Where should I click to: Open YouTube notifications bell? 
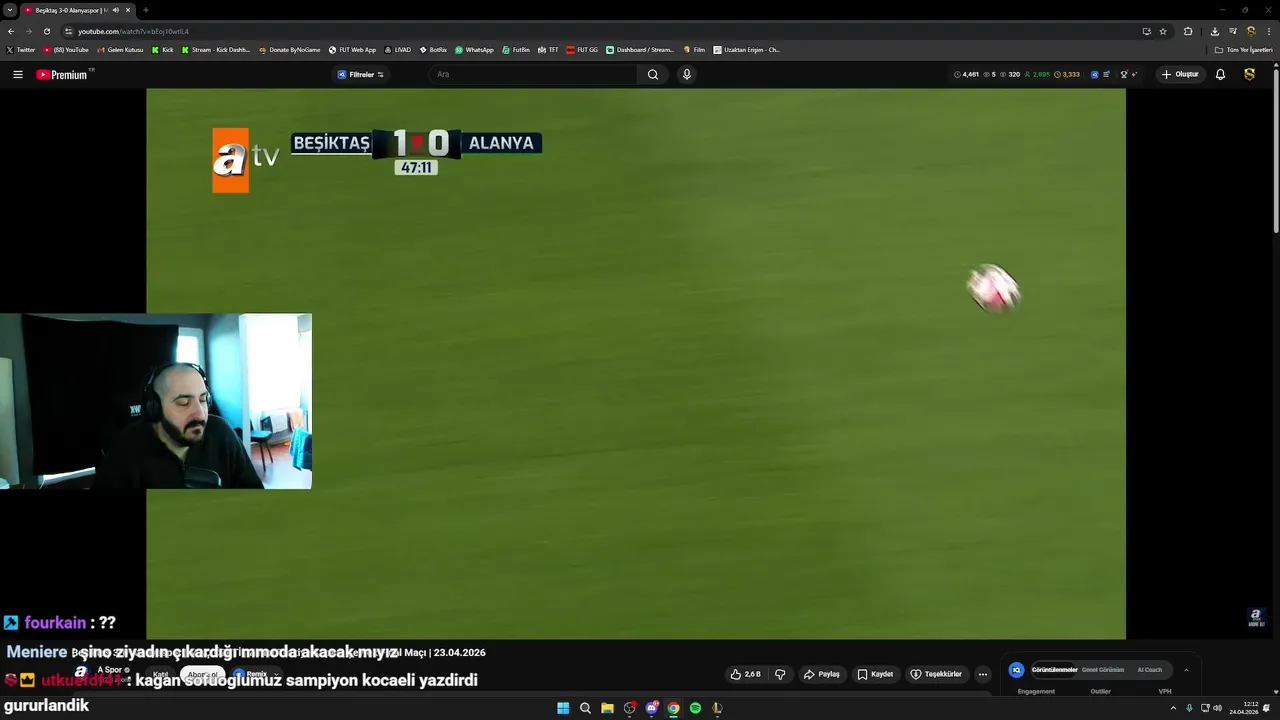click(x=1220, y=74)
